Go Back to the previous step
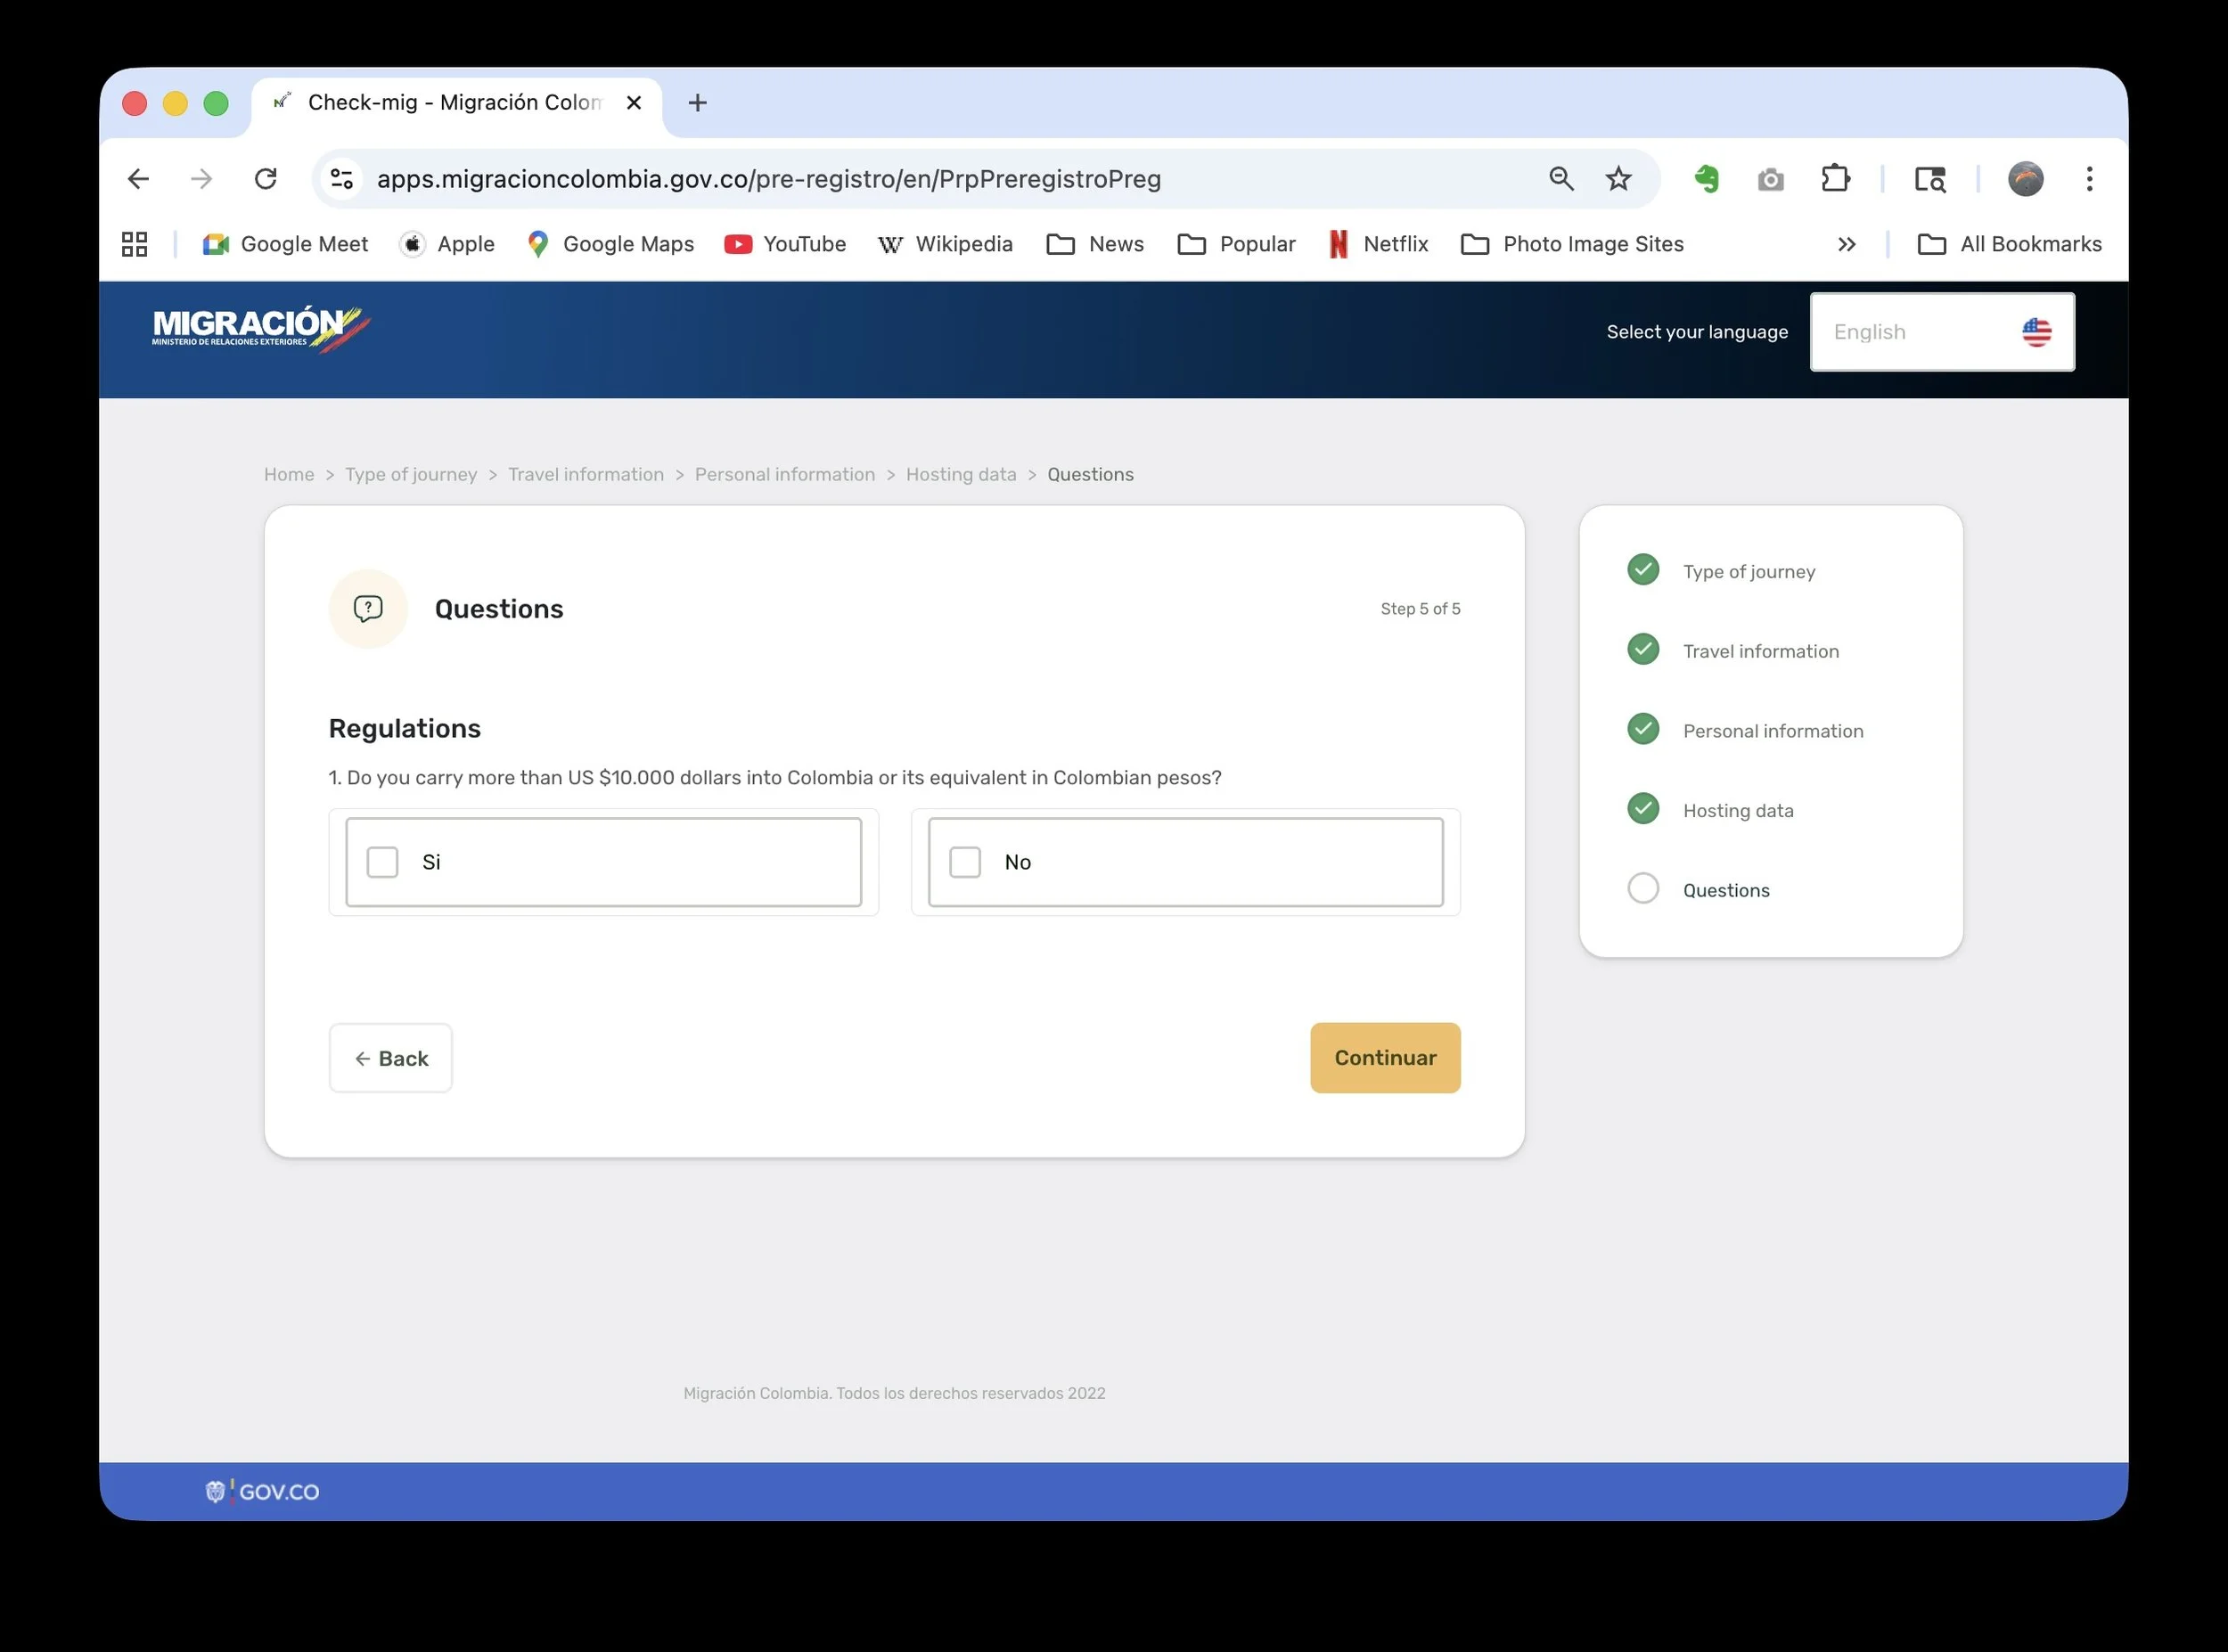Viewport: 2228px width, 1652px height. pyautogui.click(x=391, y=1058)
